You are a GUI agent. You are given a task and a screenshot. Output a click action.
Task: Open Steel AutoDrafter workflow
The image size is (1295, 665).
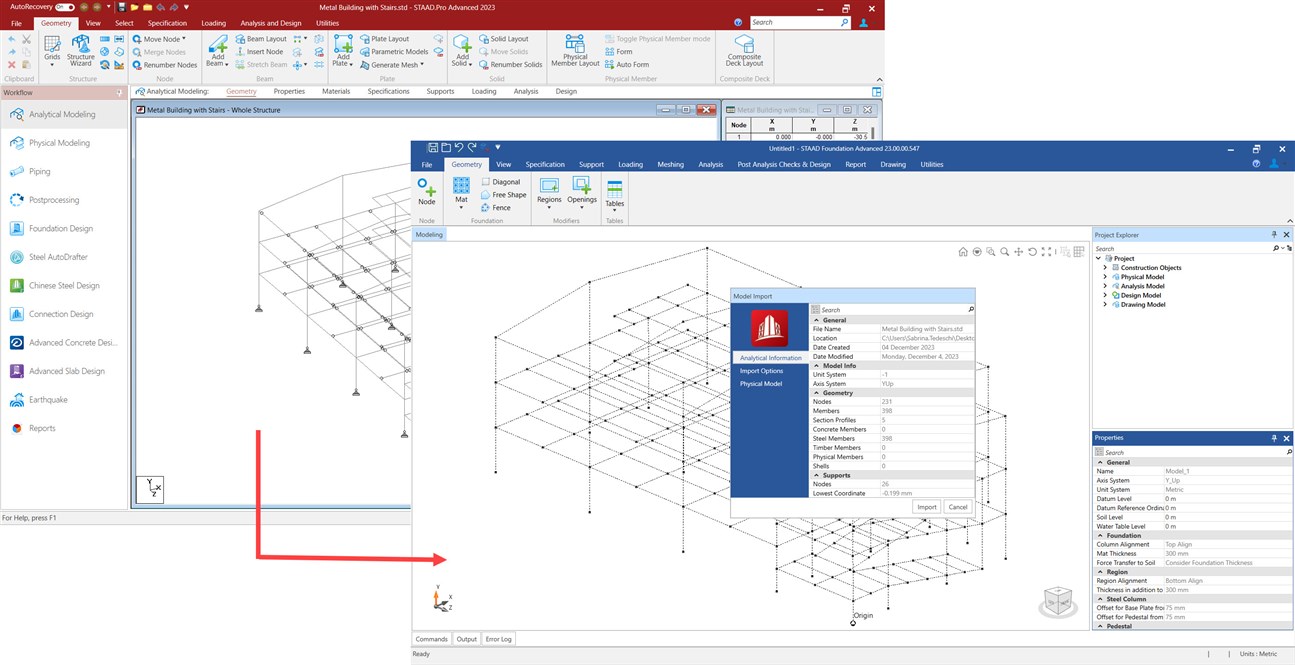coord(65,257)
